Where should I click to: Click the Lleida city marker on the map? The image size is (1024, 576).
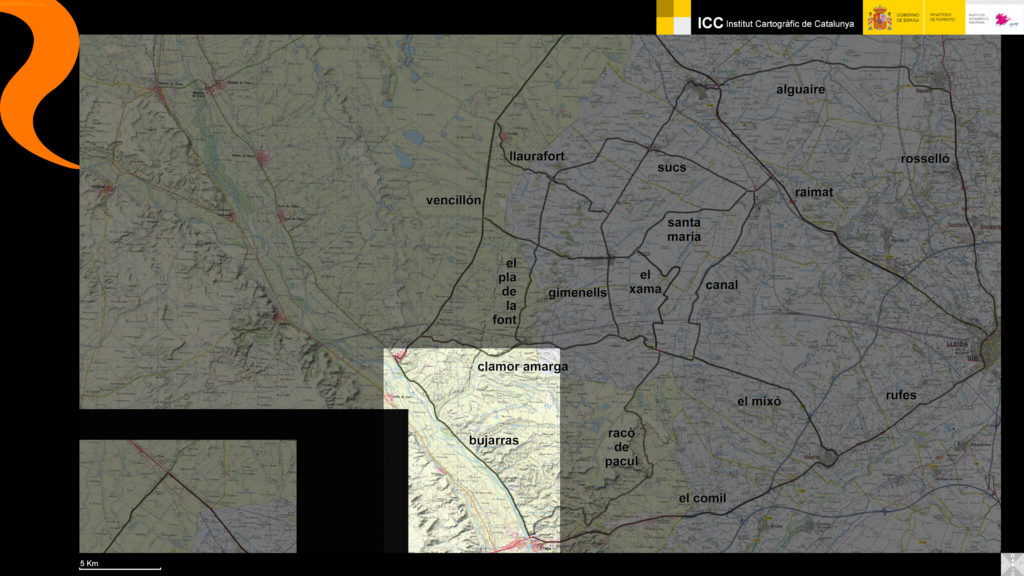(x=991, y=345)
